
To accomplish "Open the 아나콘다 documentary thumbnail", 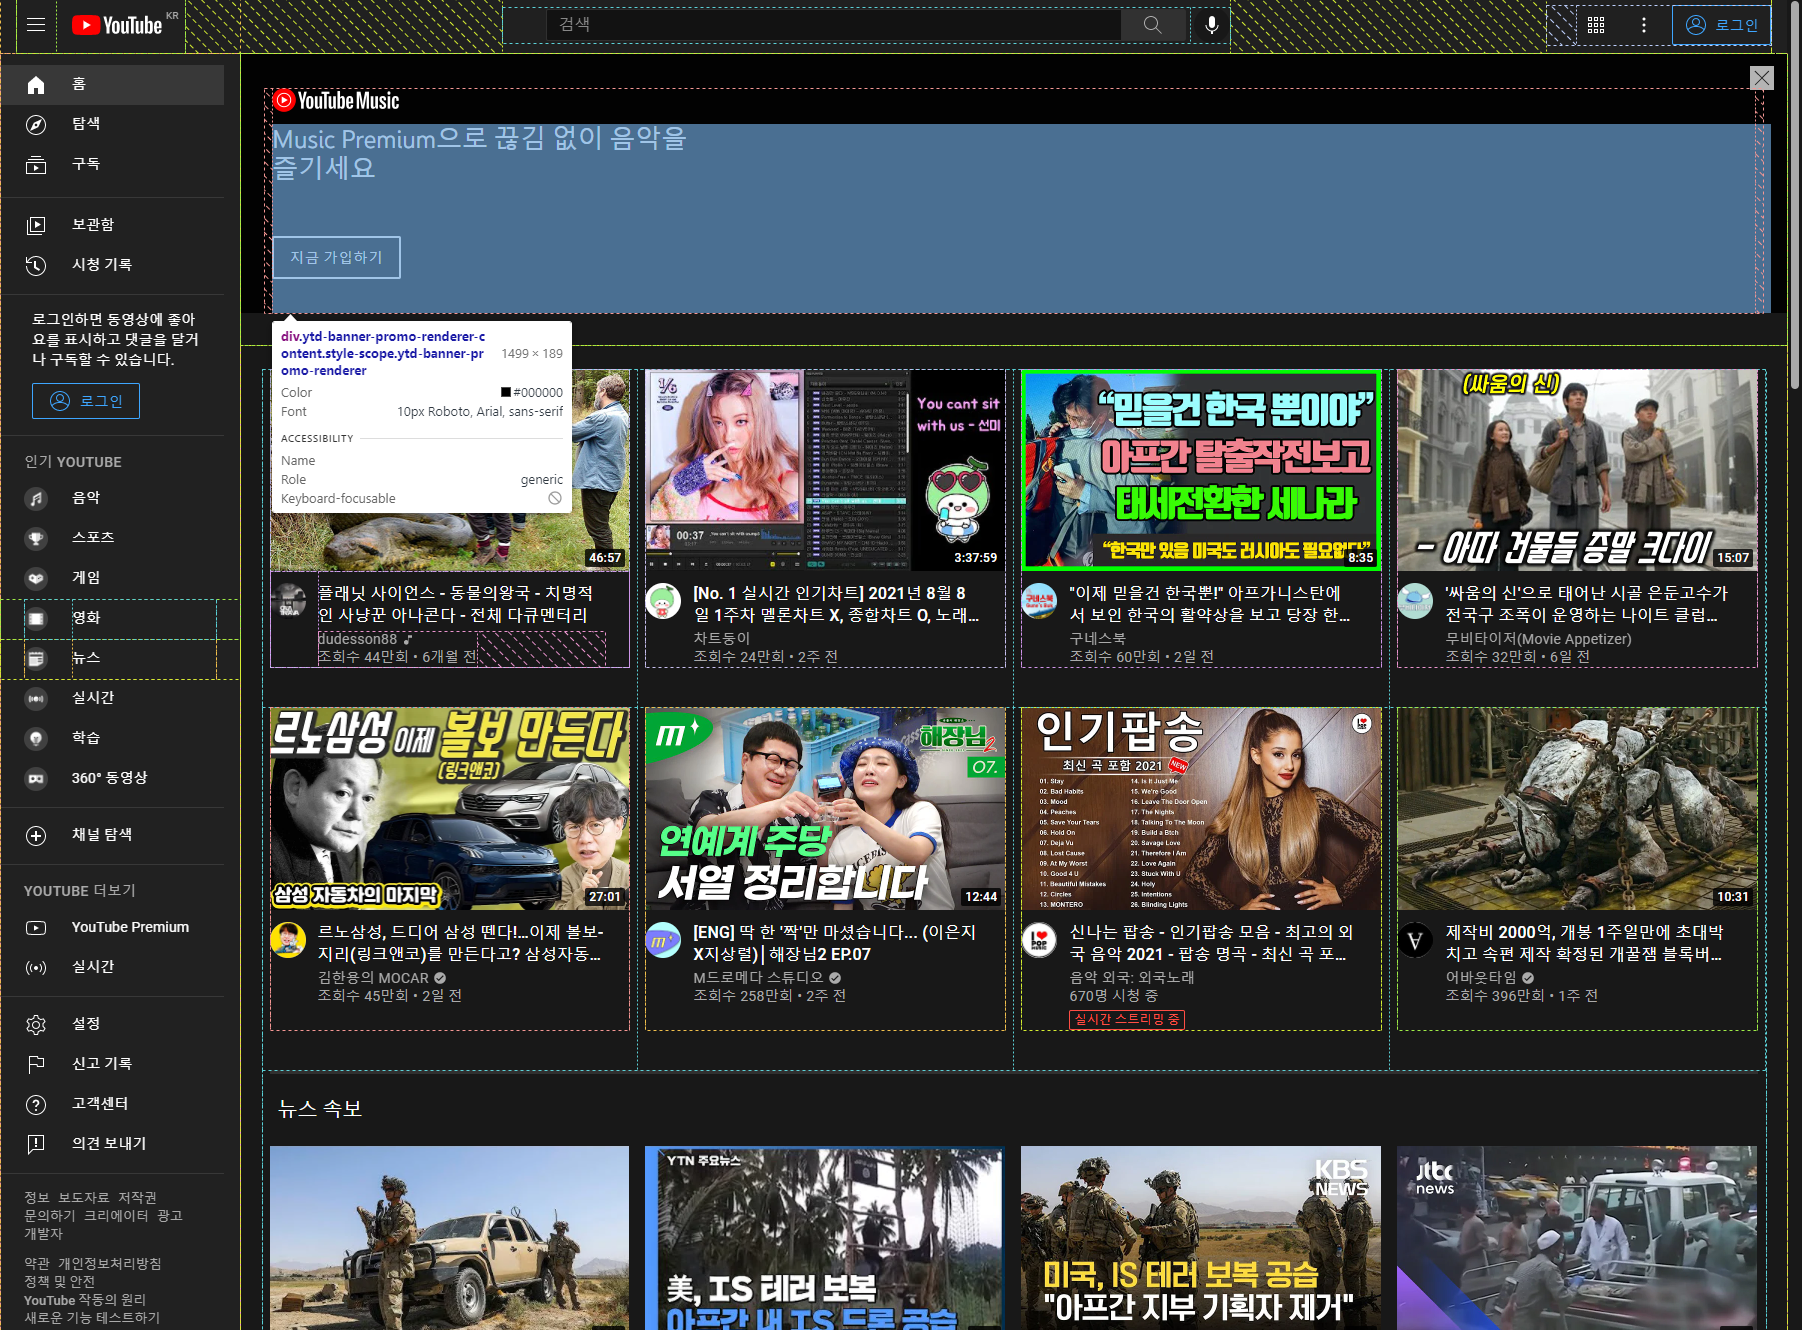I will [x=450, y=470].
